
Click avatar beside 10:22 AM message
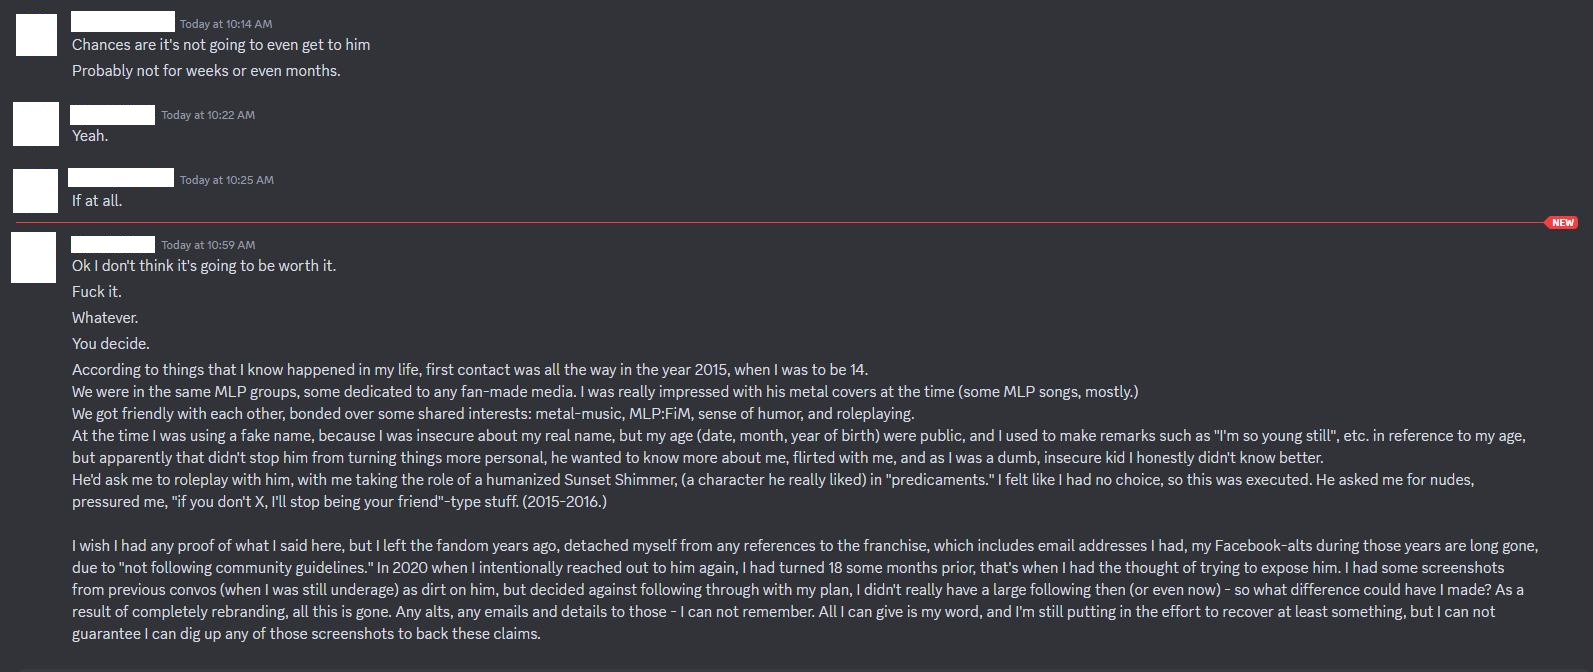pos(36,124)
